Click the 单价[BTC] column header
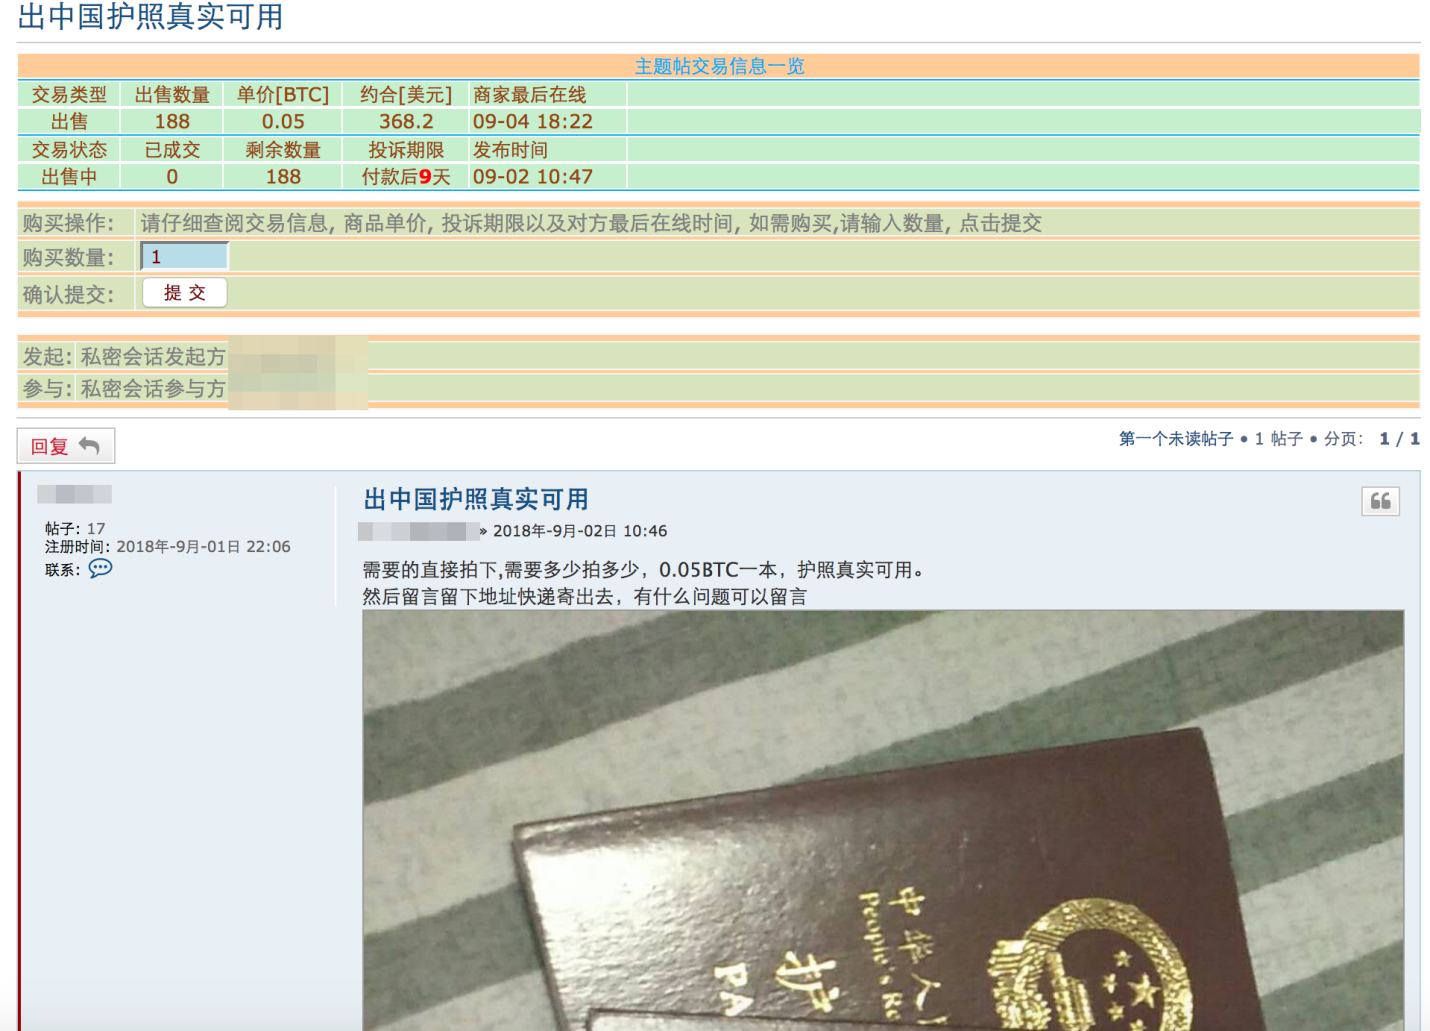This screenshot has width=1430, height=1031. click(282, 95)
